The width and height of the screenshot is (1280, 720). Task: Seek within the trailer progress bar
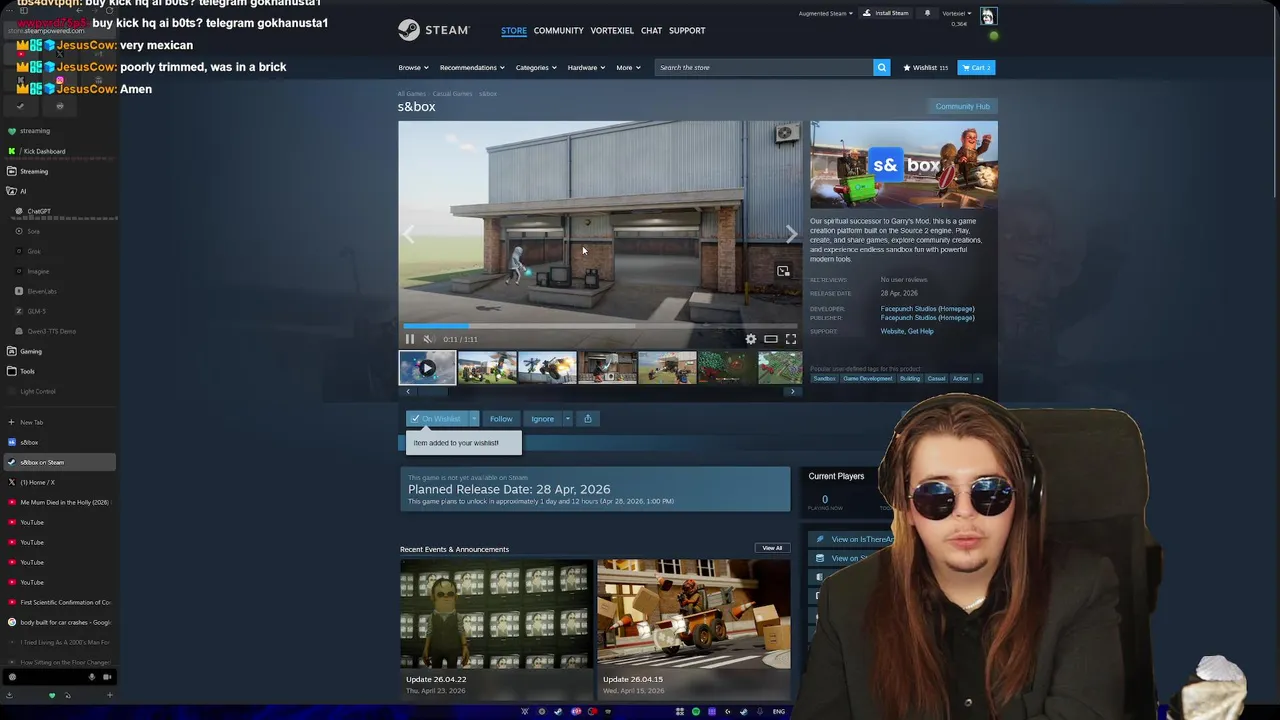click(x=600, y=326)
